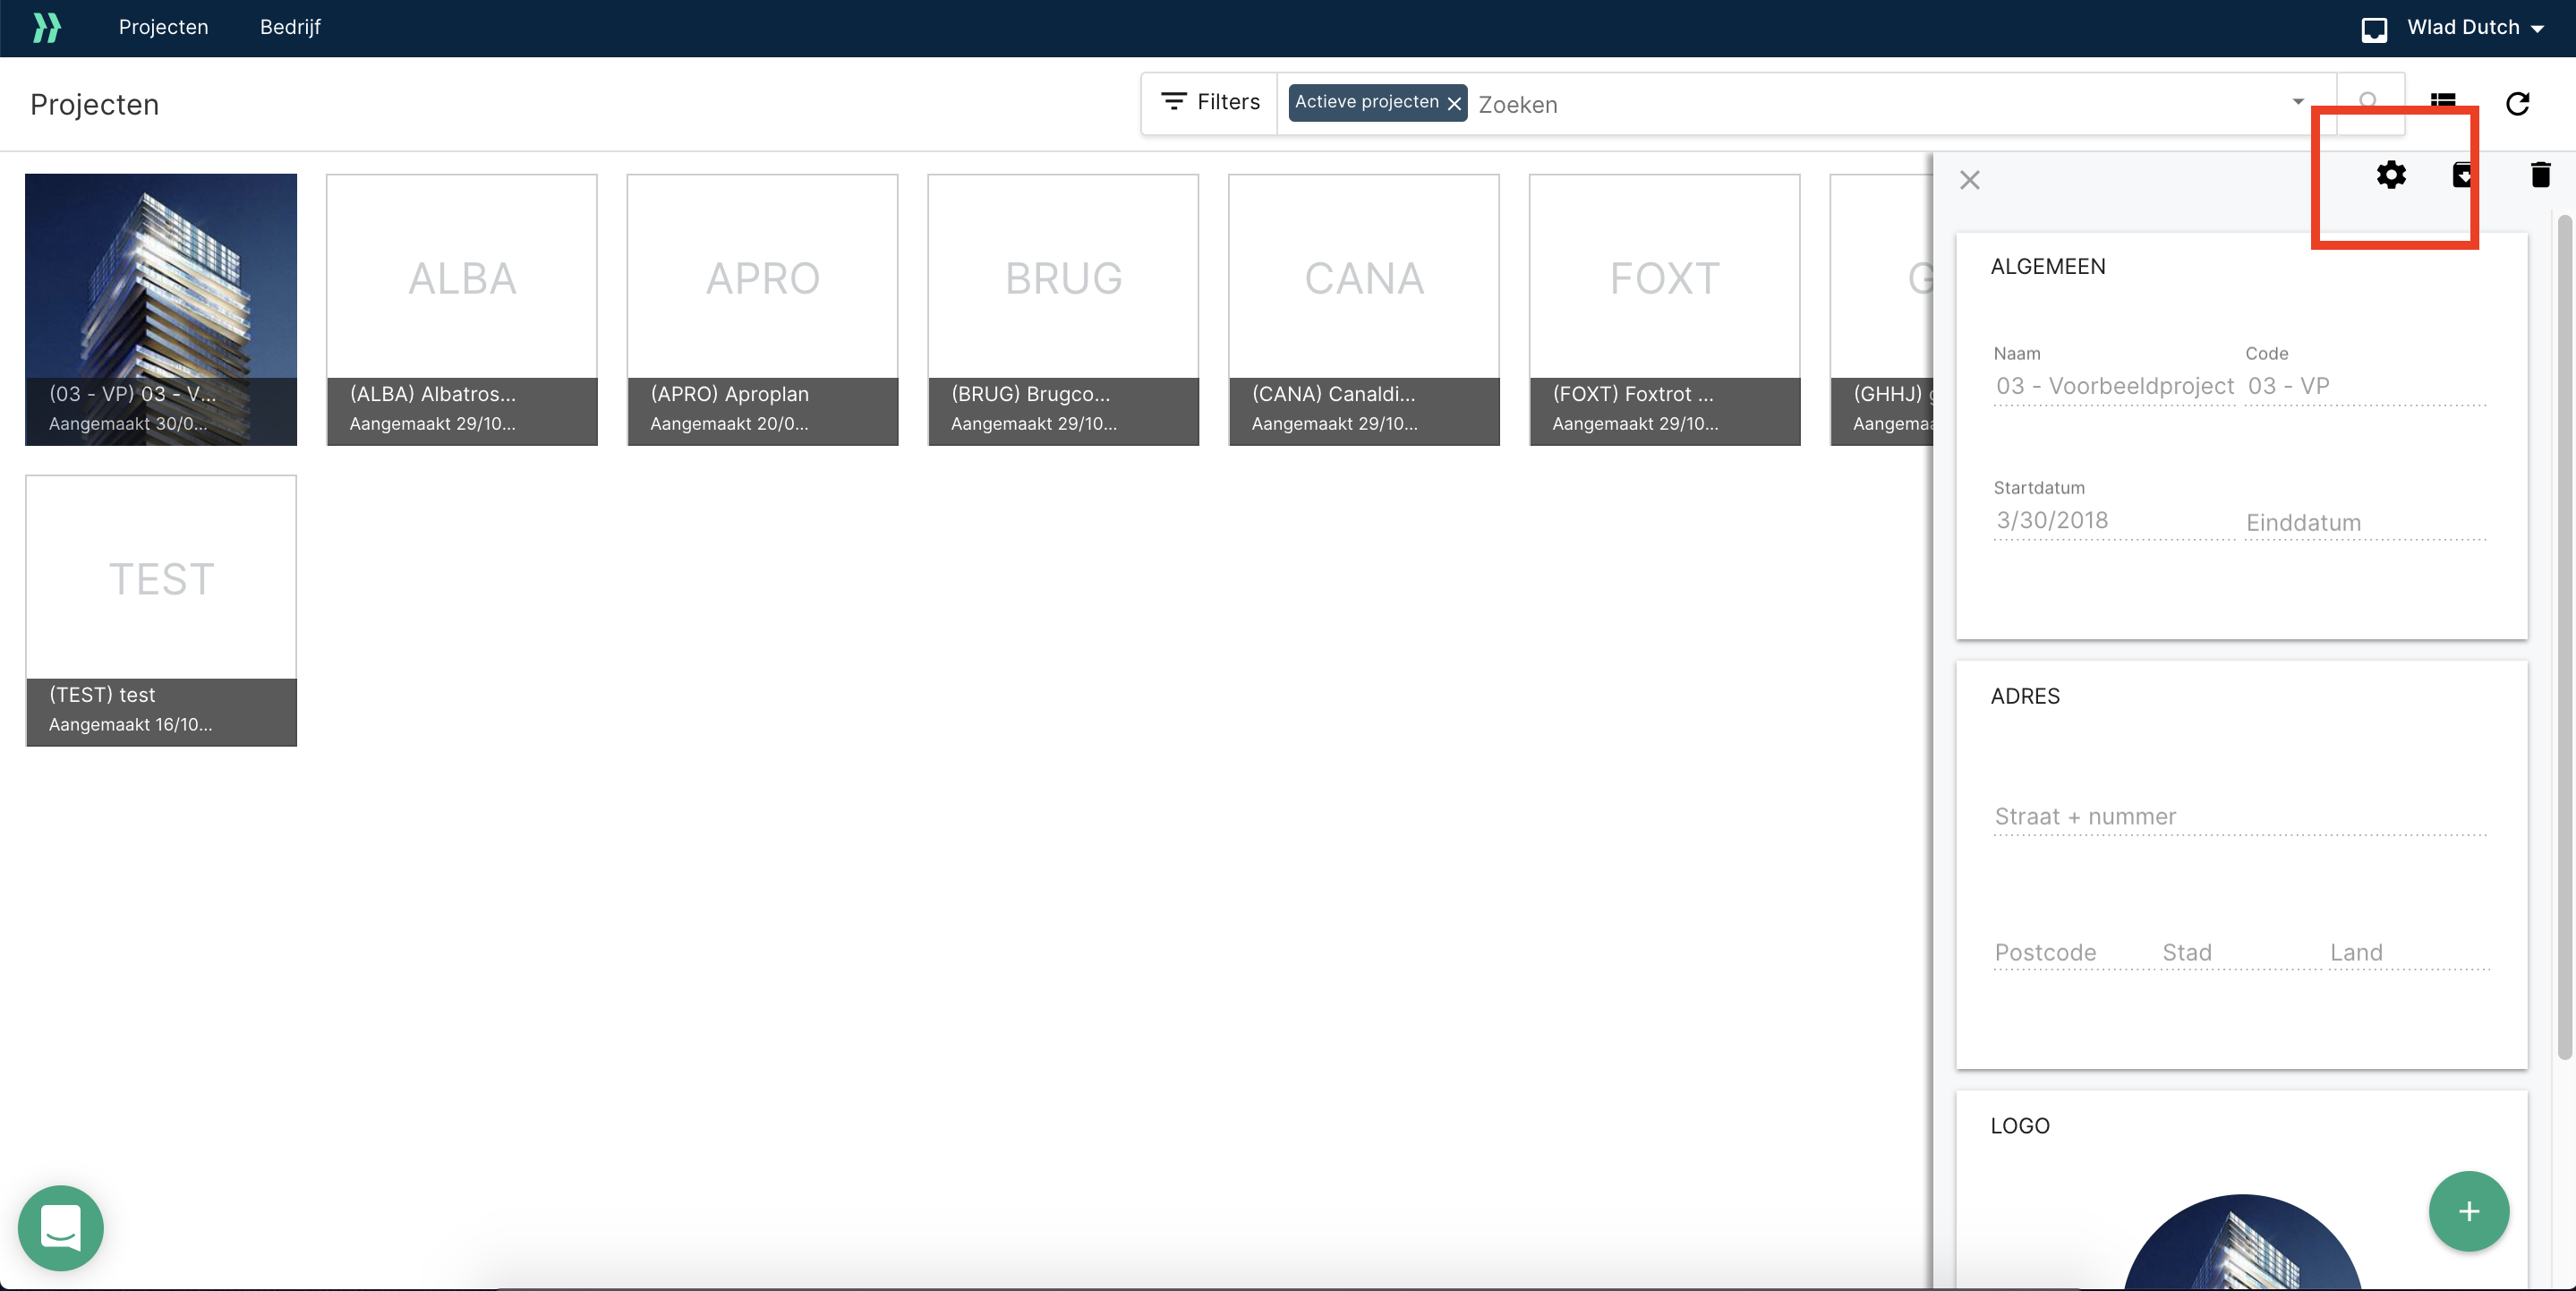The height and width of the screenshot is (1291, 2576).
Task: Open the CANA Canaldi project card
Action: coord(1364,309)
